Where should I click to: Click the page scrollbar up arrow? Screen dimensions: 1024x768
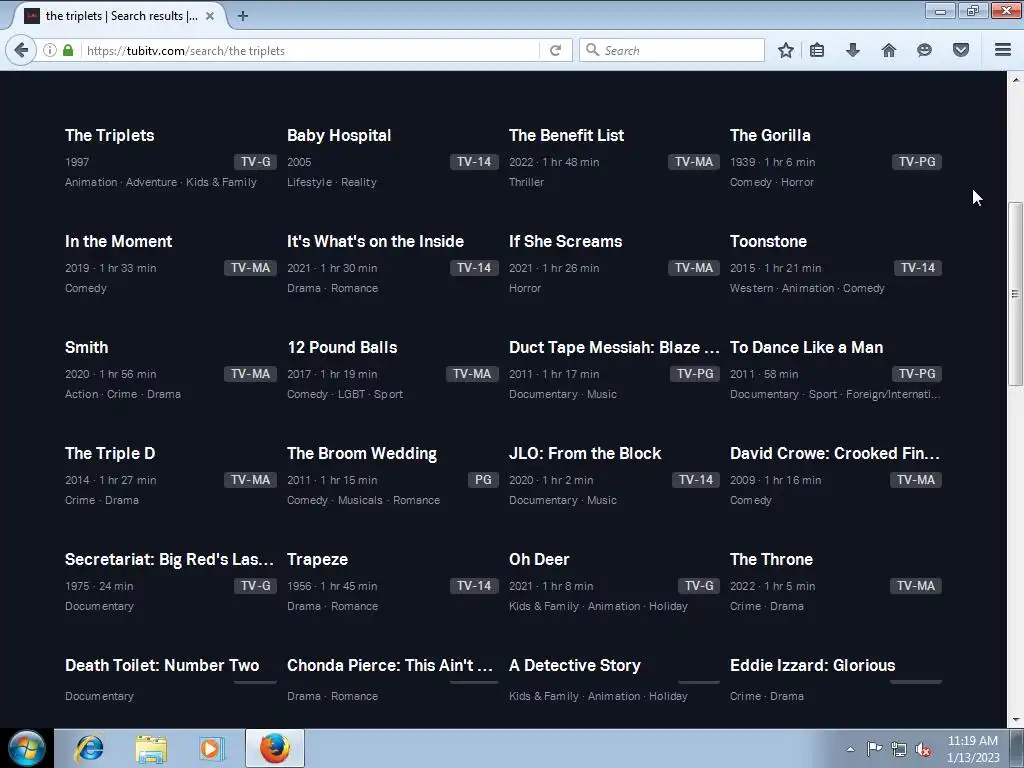tap(1016, 80)
